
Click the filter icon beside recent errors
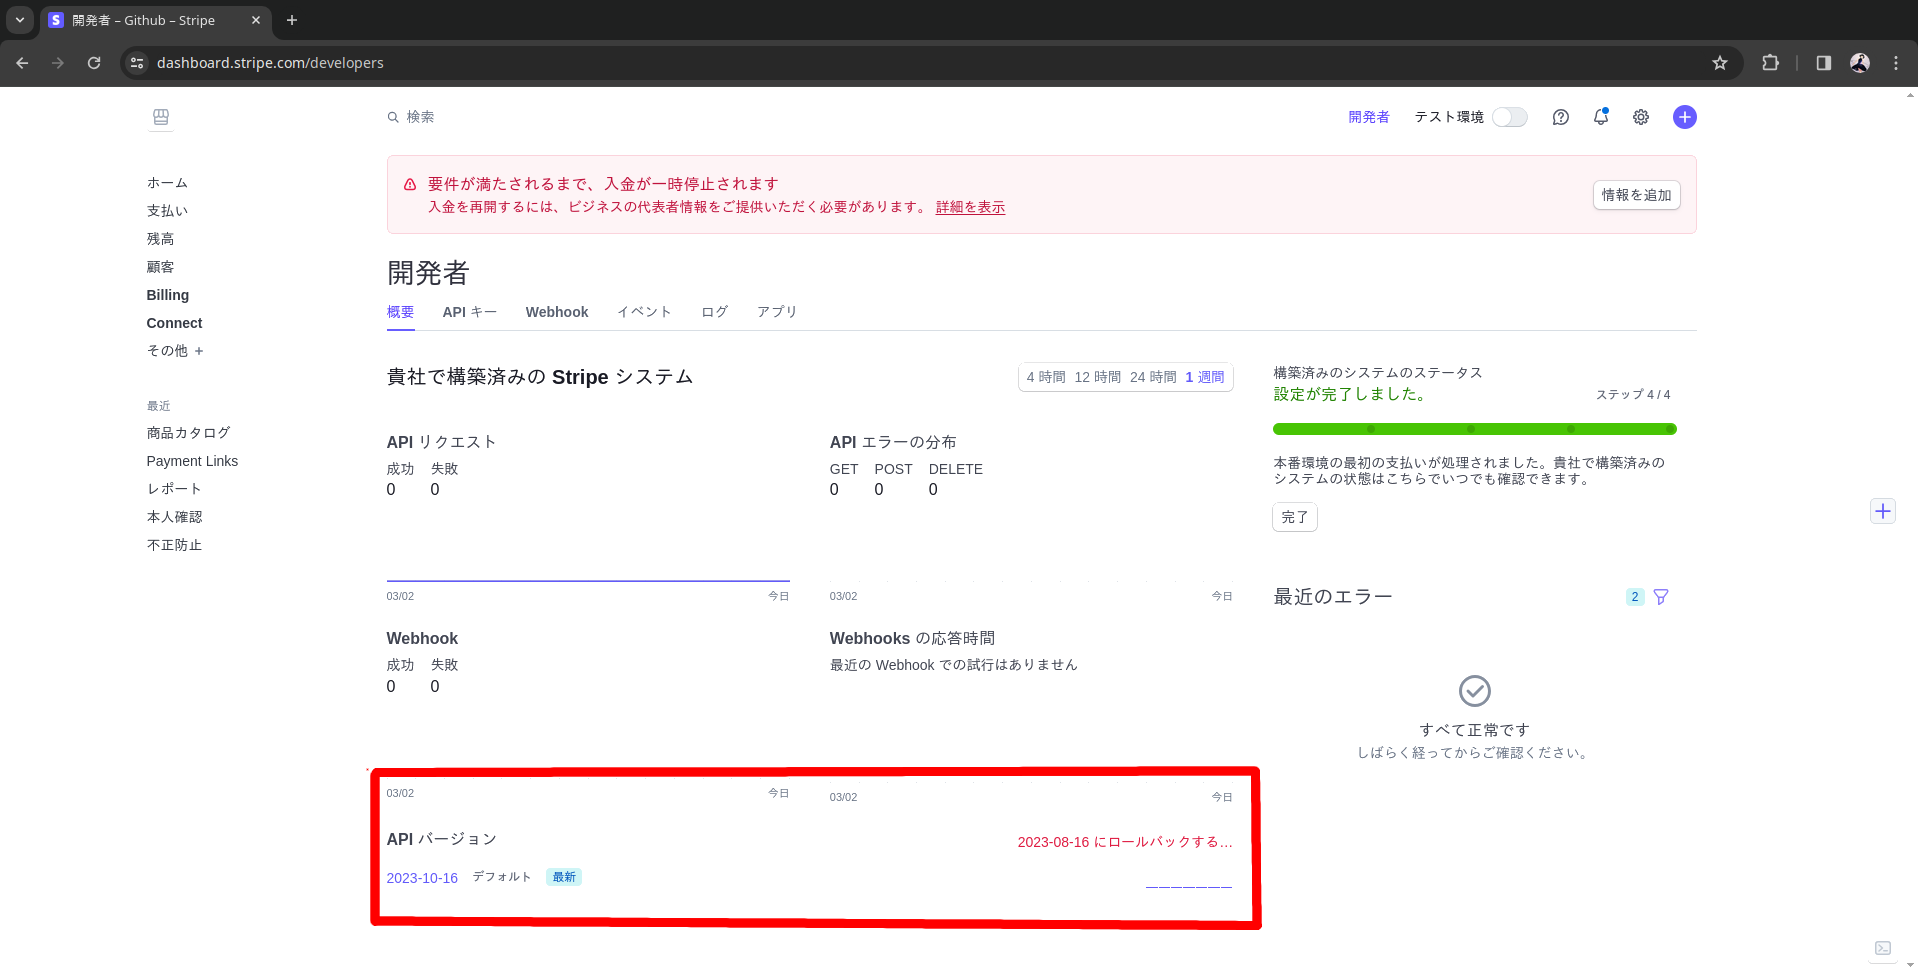1661,597
